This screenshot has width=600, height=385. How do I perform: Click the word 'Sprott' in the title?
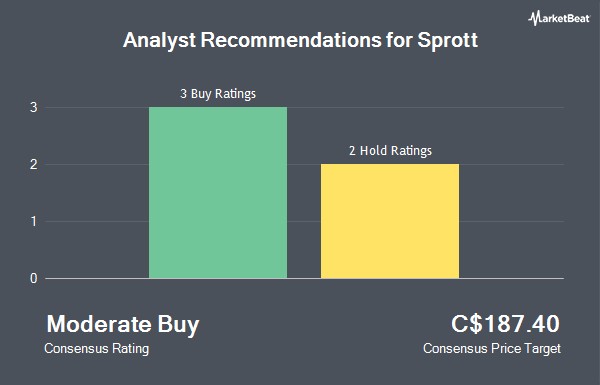447,40
